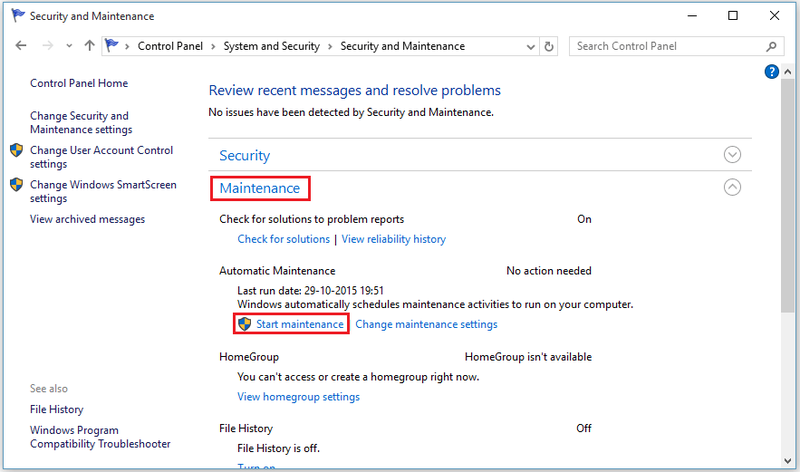The width and height of the screenshot is (800, 472).
Task: Open Change User Account Control settings
Action: [x=102, y=157]
